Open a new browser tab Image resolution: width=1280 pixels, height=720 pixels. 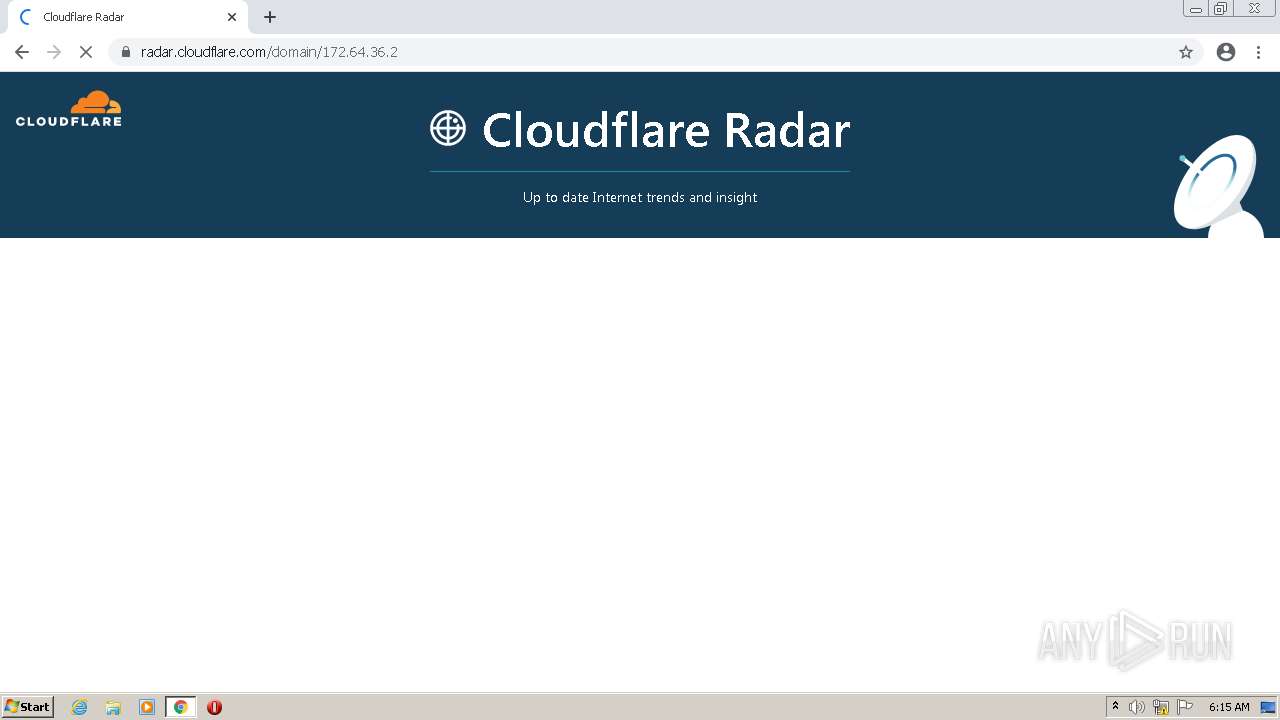270,17
